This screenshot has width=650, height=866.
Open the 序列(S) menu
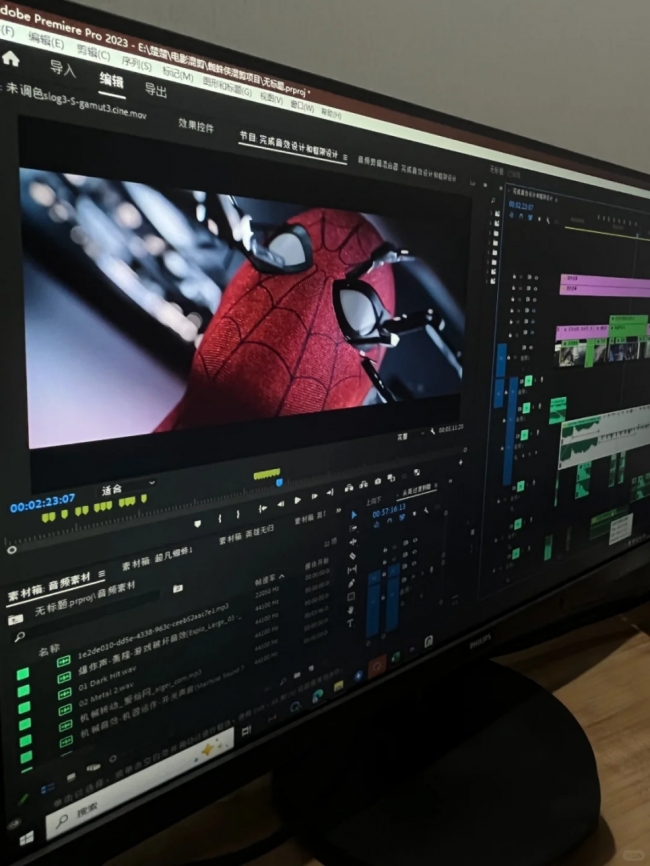134,65
